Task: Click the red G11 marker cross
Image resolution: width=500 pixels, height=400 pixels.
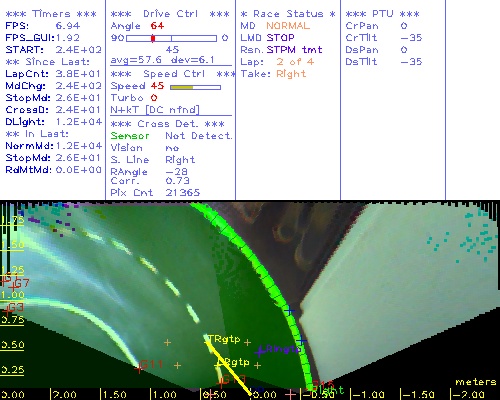Action: [x=139, y=369]
